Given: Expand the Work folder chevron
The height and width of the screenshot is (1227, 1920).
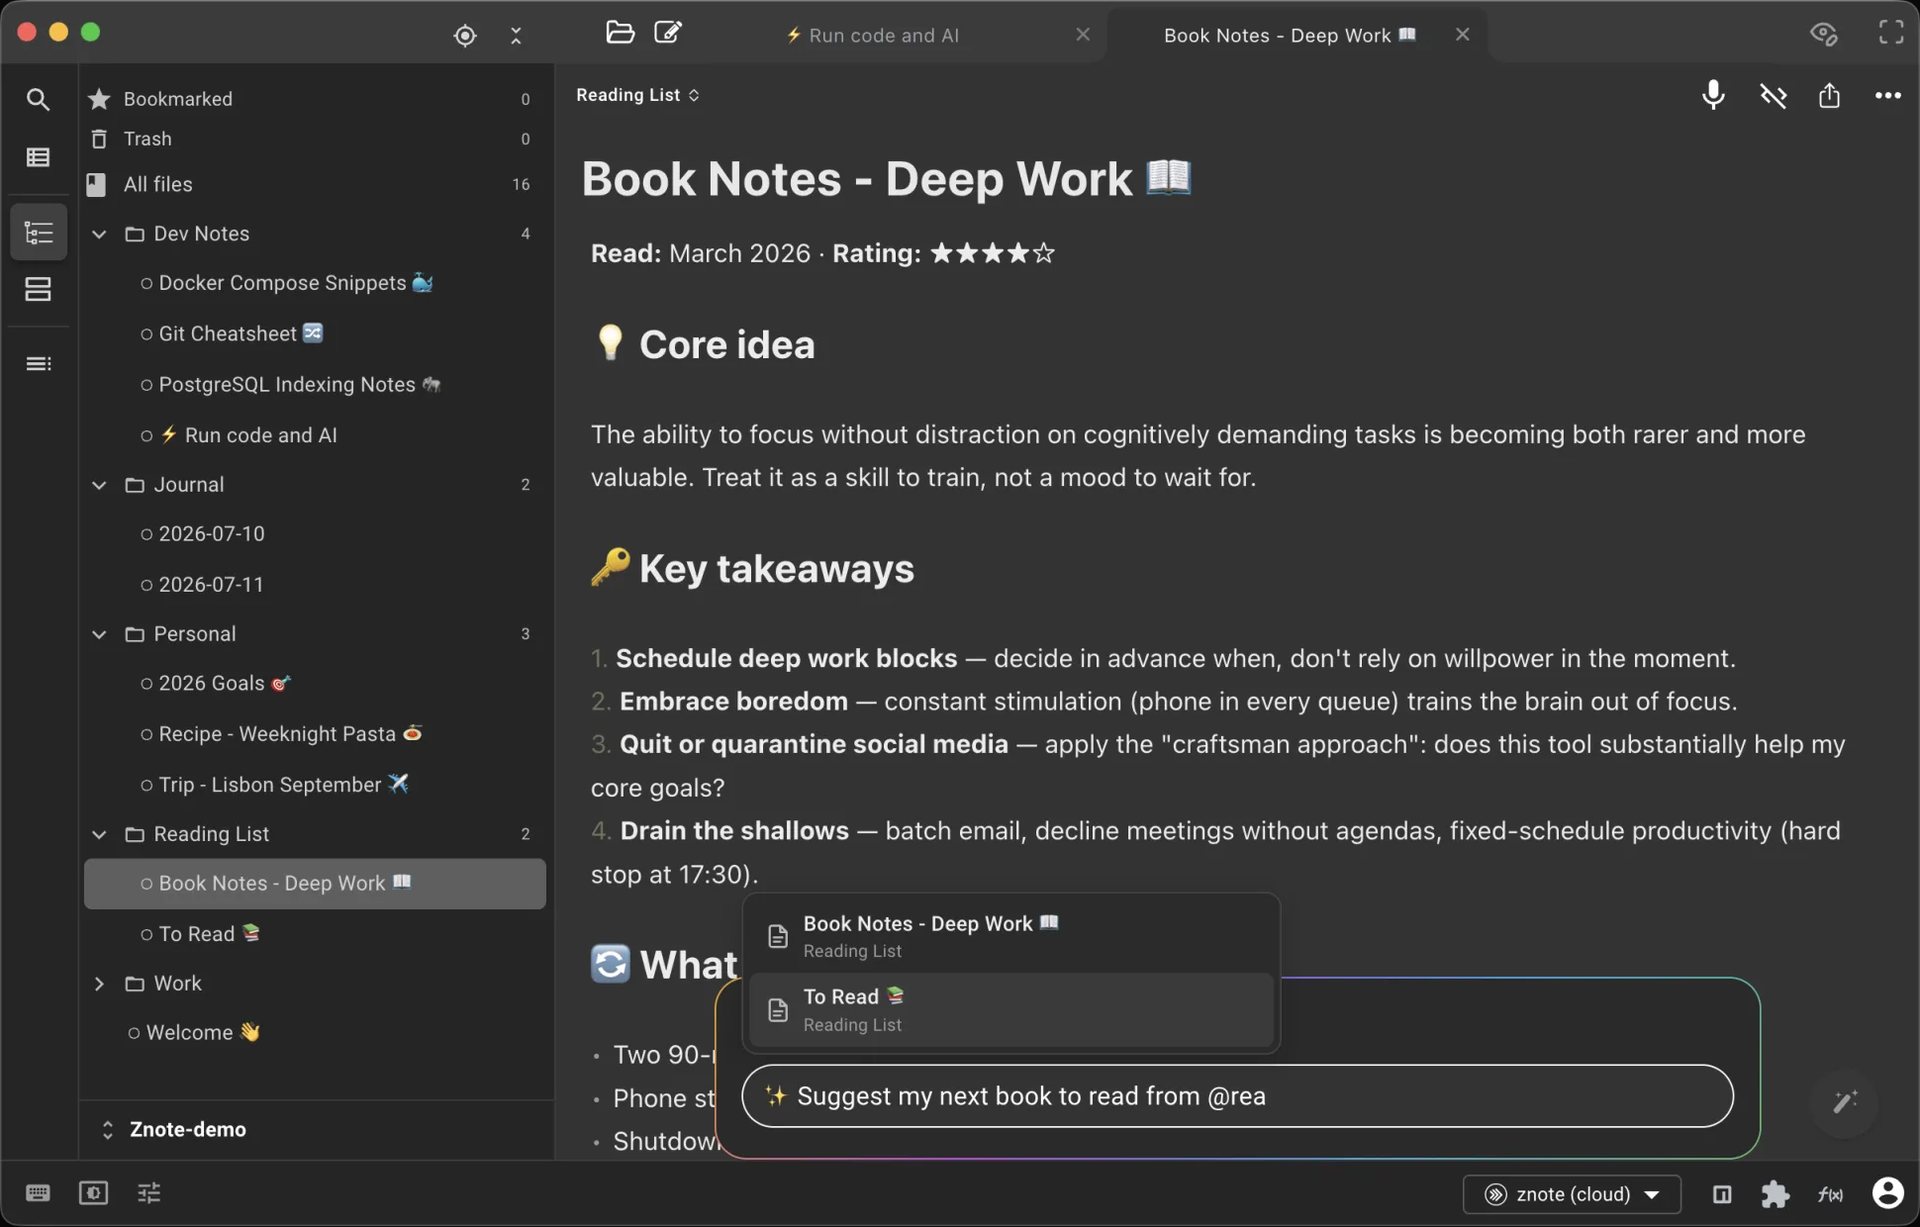Looking at the screenshot, I should coord(99,984).
